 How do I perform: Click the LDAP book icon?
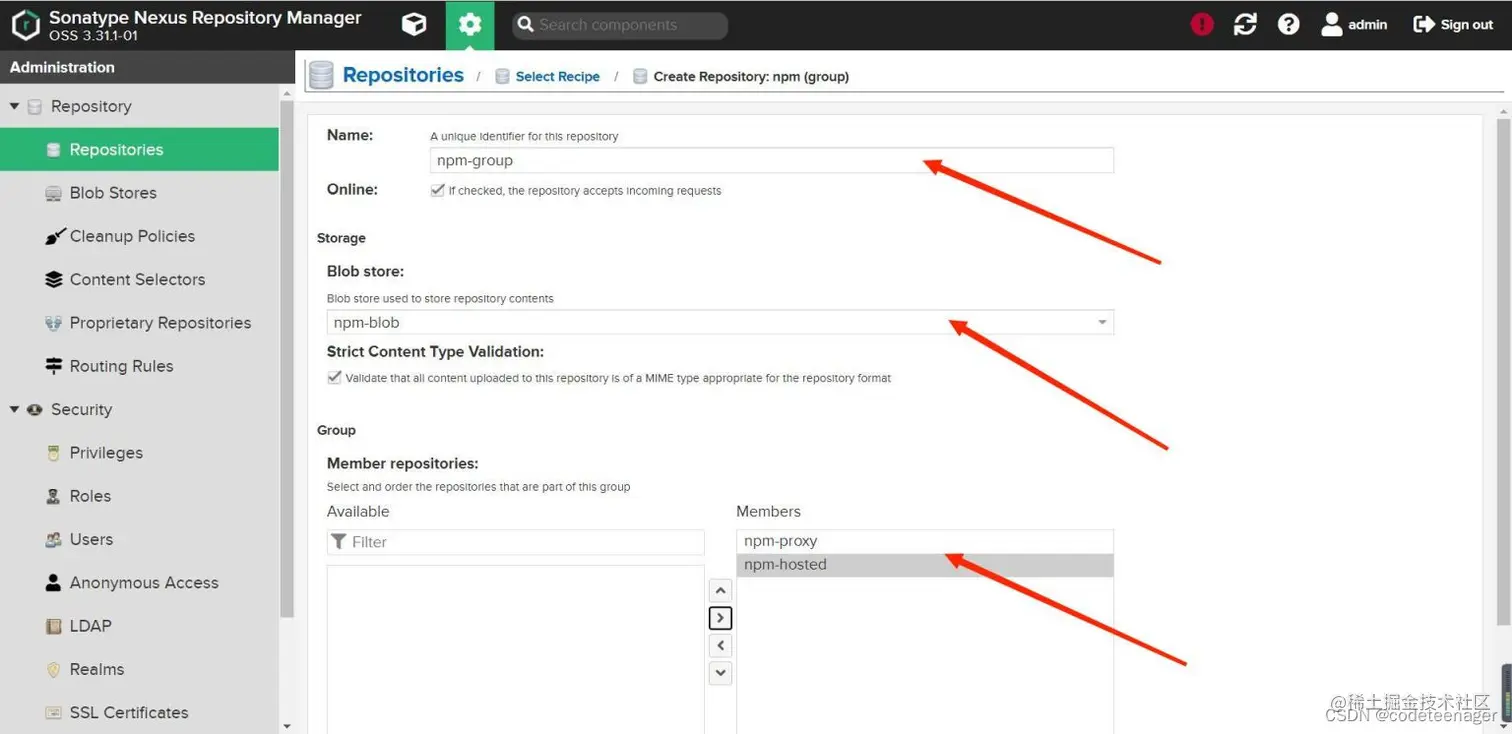pyautogui.click(x=54, y=626)
